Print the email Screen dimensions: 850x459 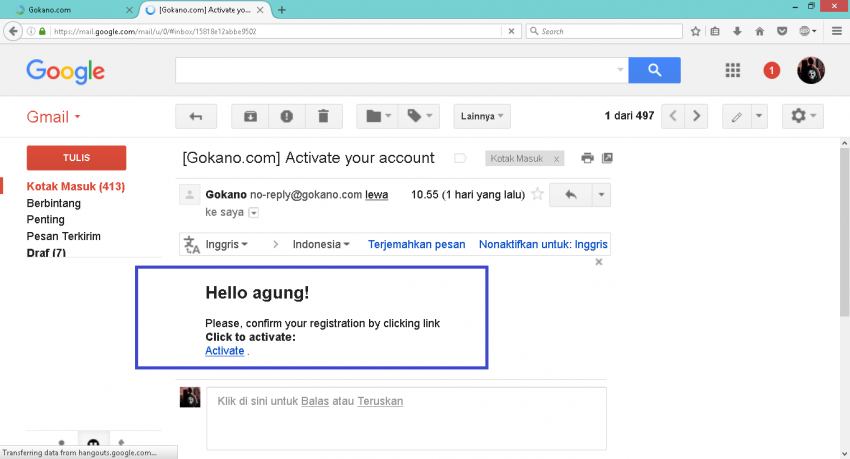[587, 158]
